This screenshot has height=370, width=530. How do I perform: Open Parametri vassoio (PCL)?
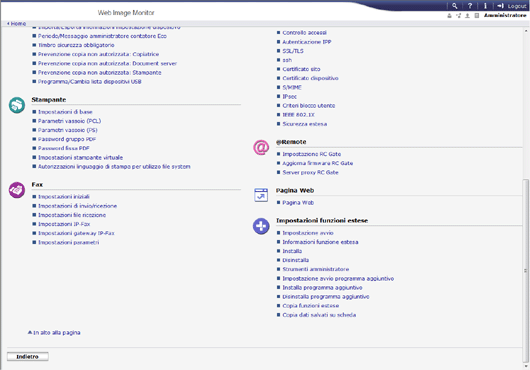coord(69,121)
